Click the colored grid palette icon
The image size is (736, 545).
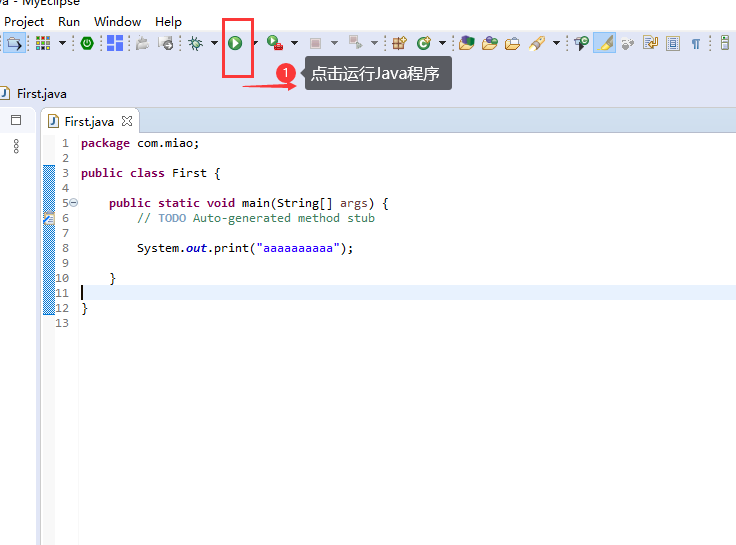point(43,43)
